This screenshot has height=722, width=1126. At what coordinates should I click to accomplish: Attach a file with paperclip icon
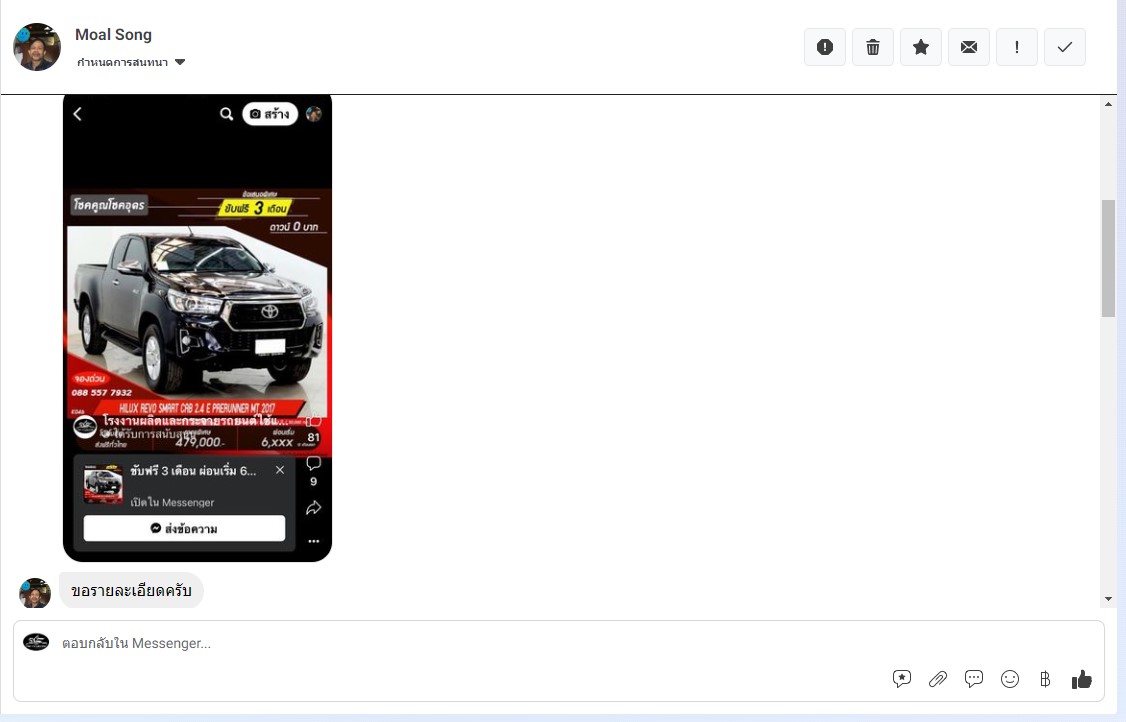point(937,679)
